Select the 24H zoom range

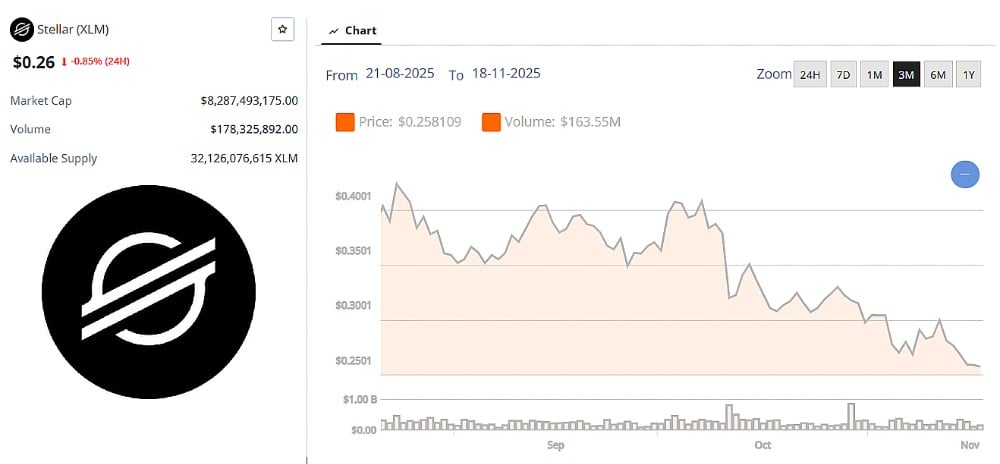[809, 75]
